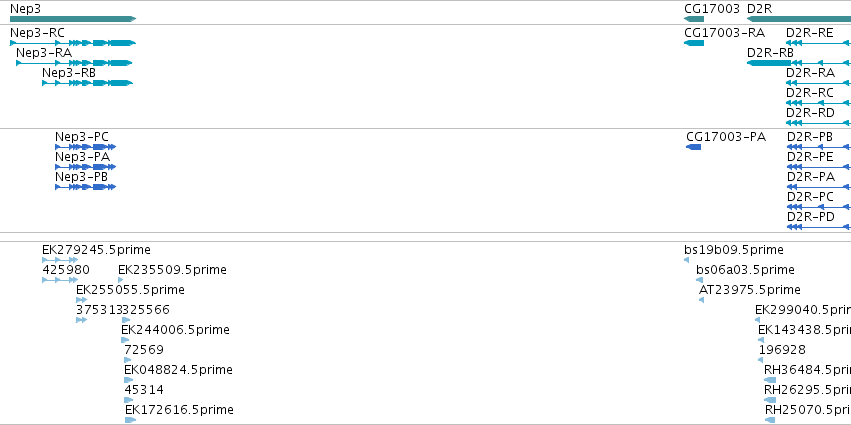This screenshot has width=851, height=425.
Task: Select the CG17003-PA protein glyph
Action: (694, 147)
